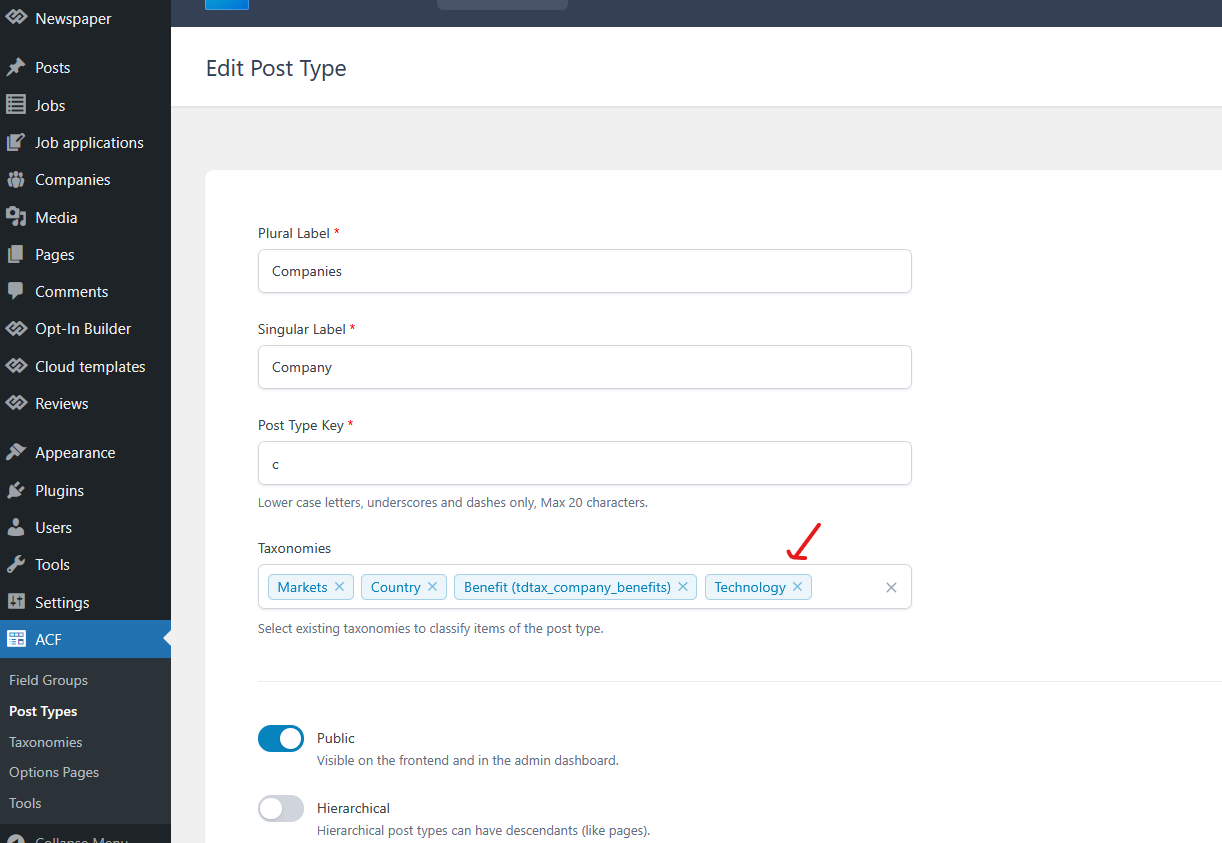This screenshot has width=1222, height=843.
Task: Click the ACF menu icon
Action: point(16,639)
